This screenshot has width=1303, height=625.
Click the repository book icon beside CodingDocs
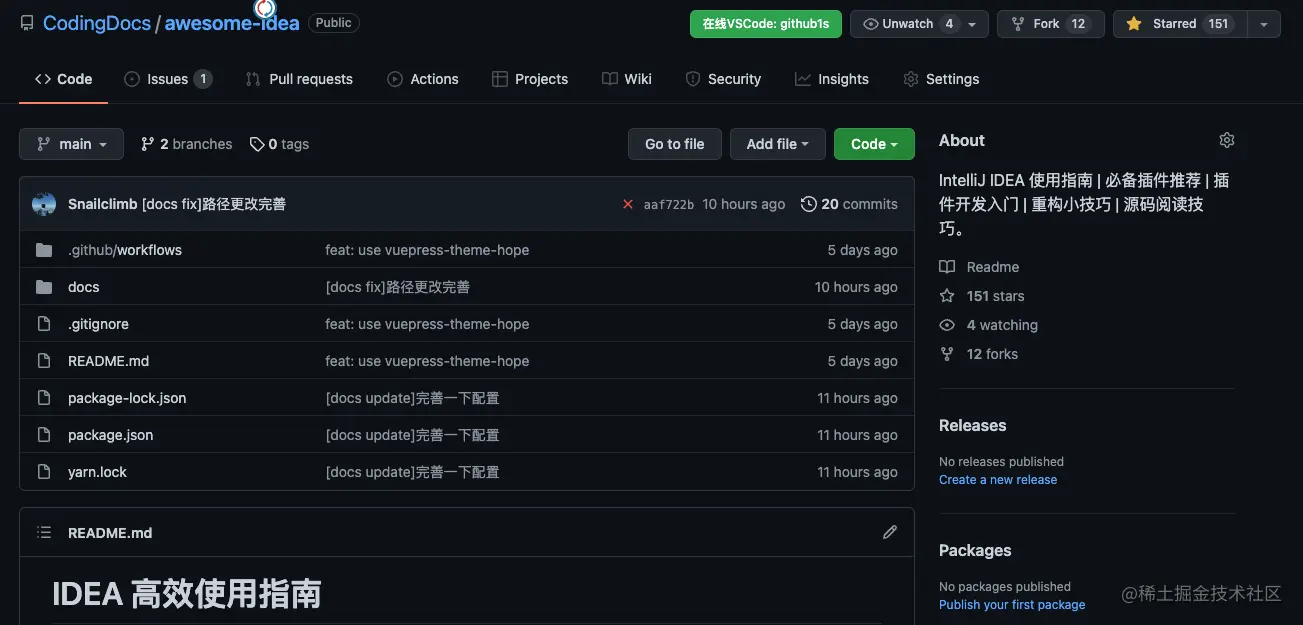[x=27, y=23]
